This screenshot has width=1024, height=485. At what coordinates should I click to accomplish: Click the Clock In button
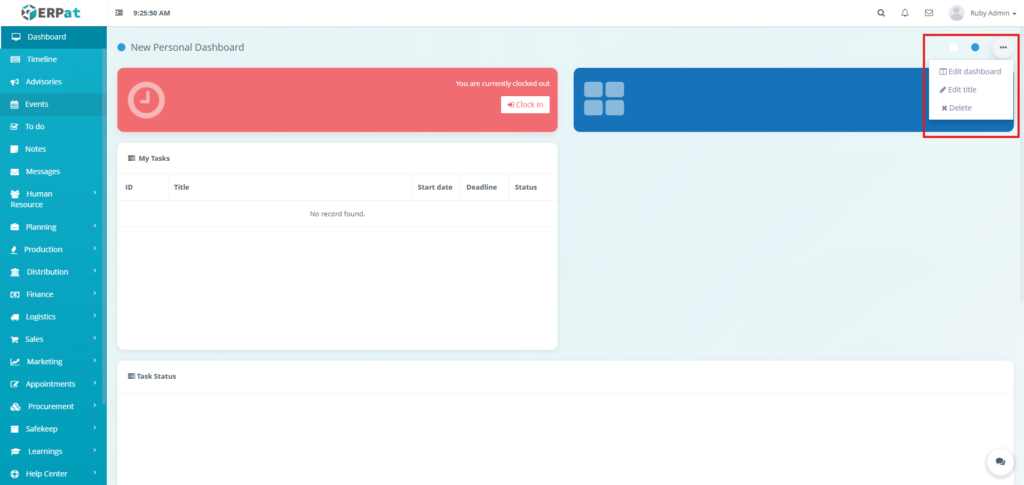[x=525, y=104]
